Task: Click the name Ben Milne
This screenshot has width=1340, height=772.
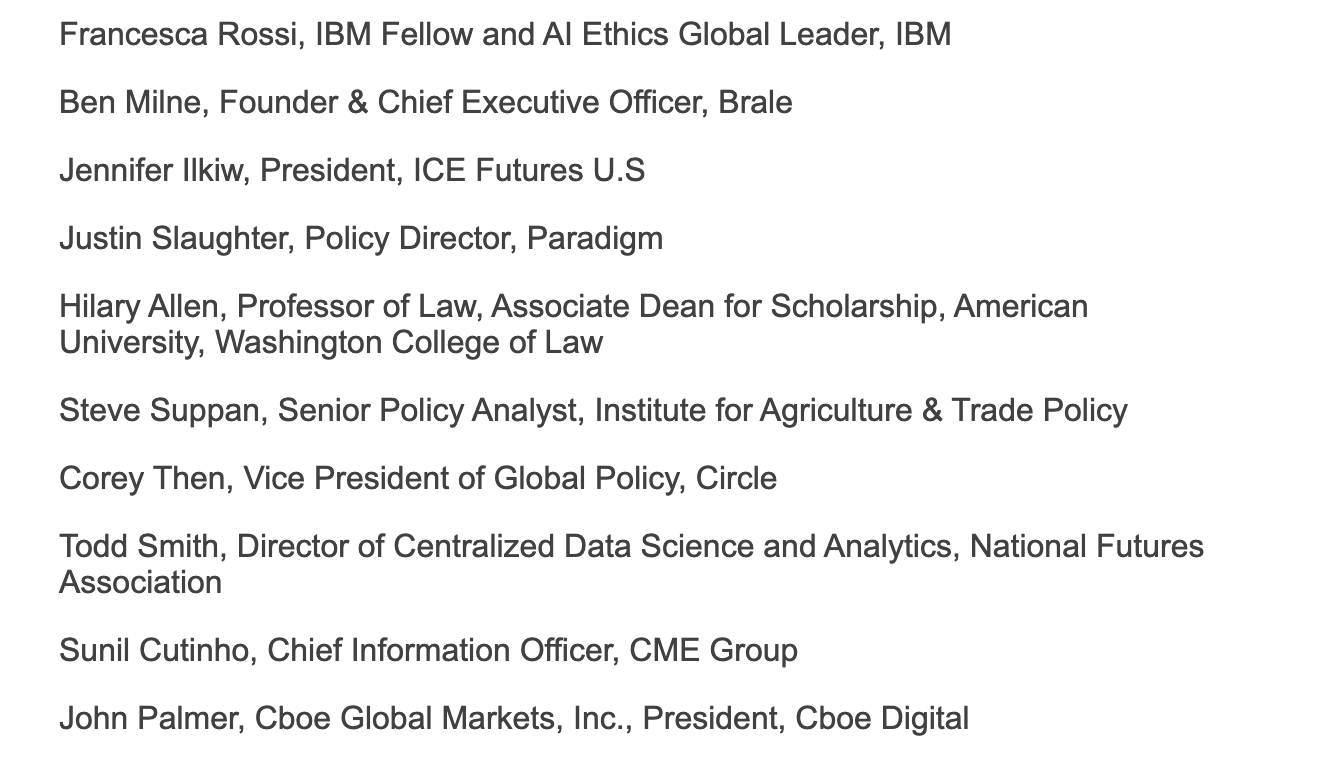Action: click(130, 103)
